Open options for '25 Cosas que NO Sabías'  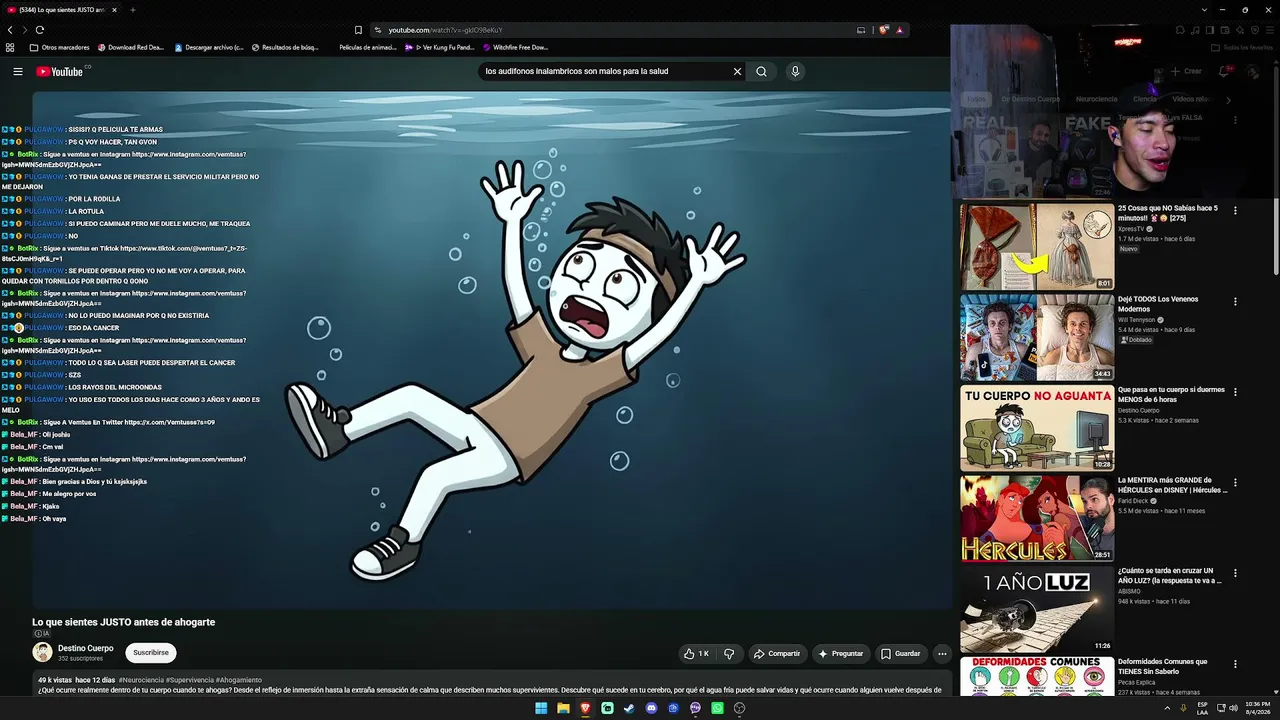1235,211
